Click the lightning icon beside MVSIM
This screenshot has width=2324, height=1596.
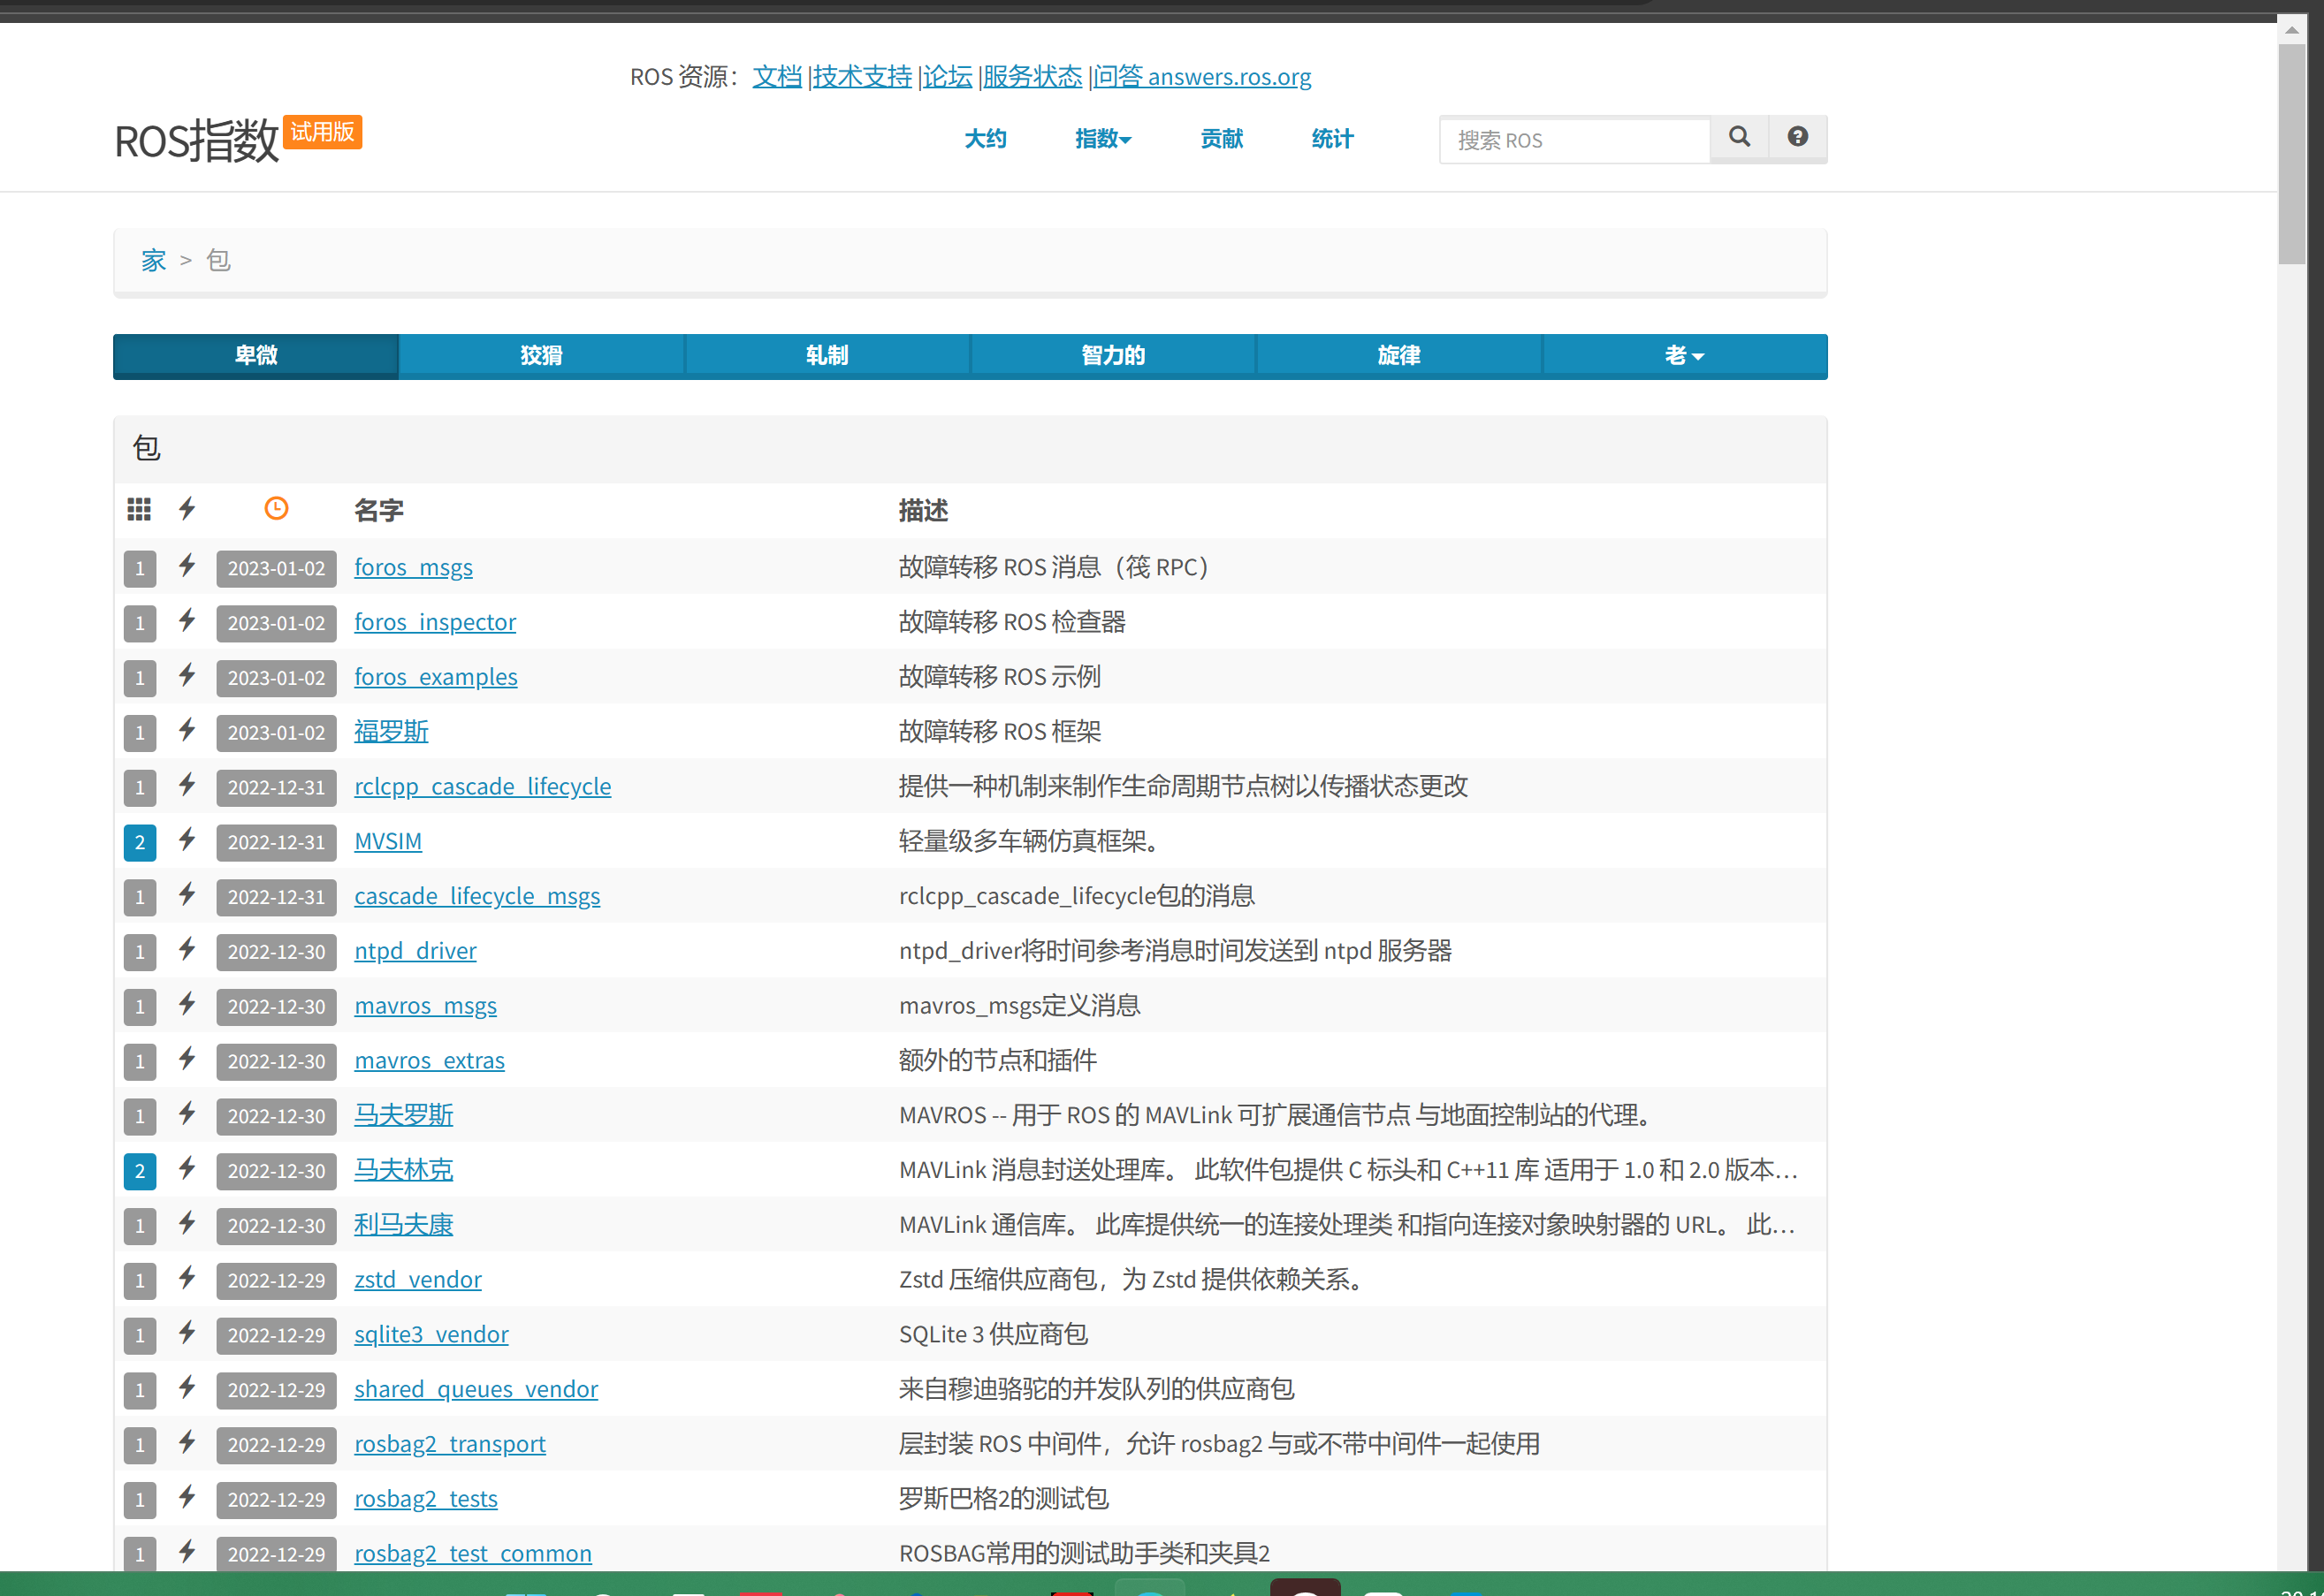point(187,841)
